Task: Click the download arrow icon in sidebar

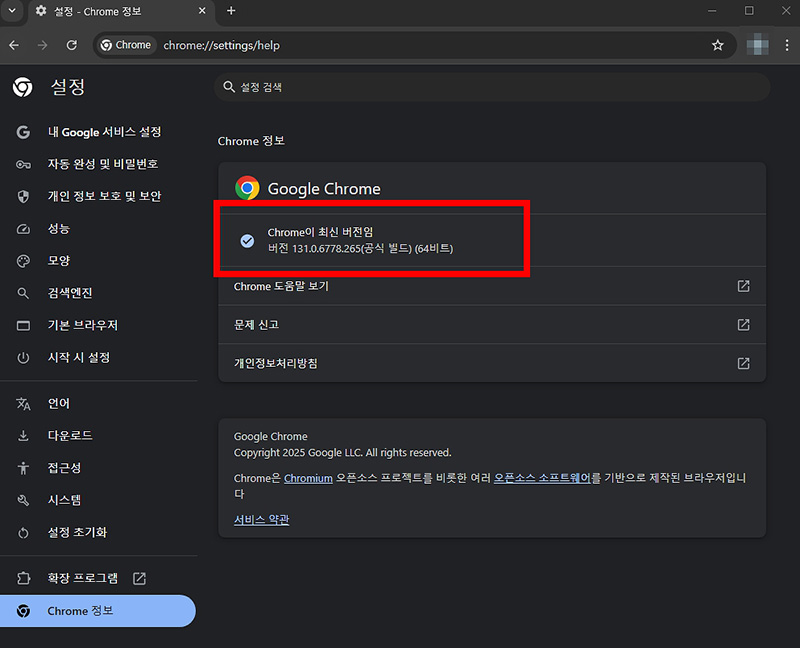Action: coord(23,436)
